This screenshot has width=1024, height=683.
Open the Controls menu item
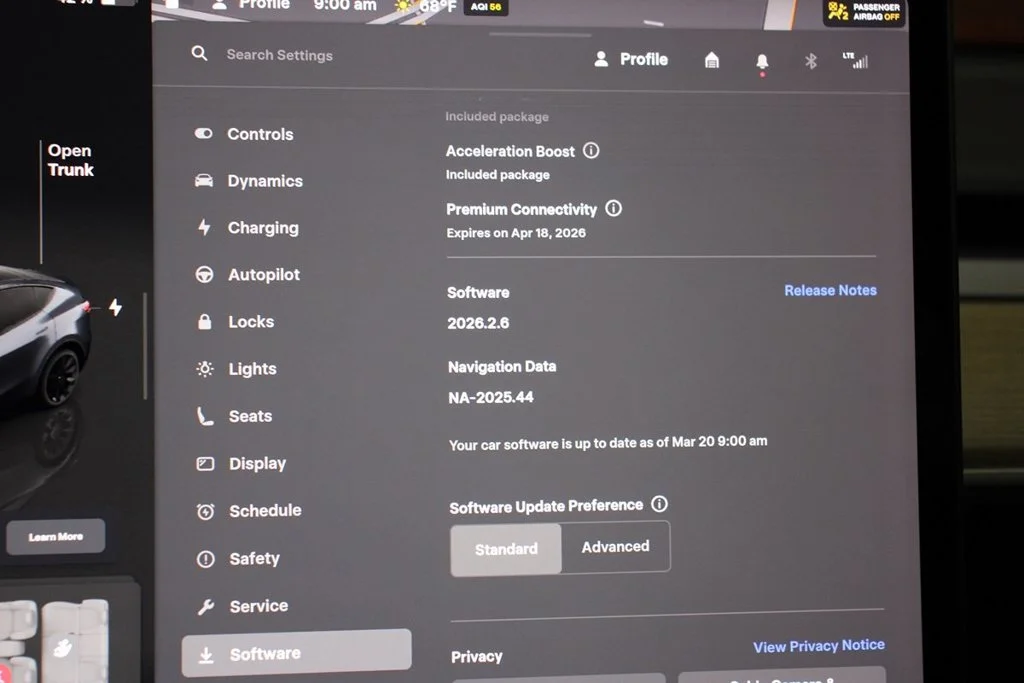(244, 134)
